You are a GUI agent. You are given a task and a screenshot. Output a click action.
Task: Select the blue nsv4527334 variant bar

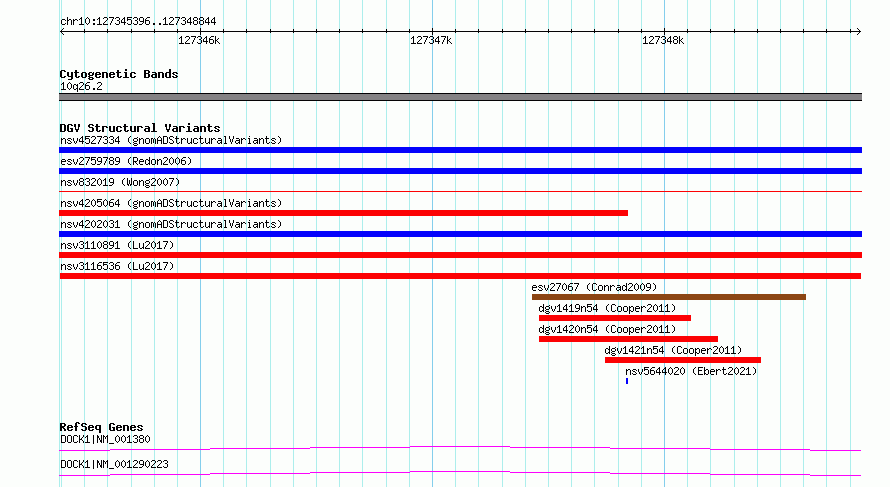click(x=460, y=150)
